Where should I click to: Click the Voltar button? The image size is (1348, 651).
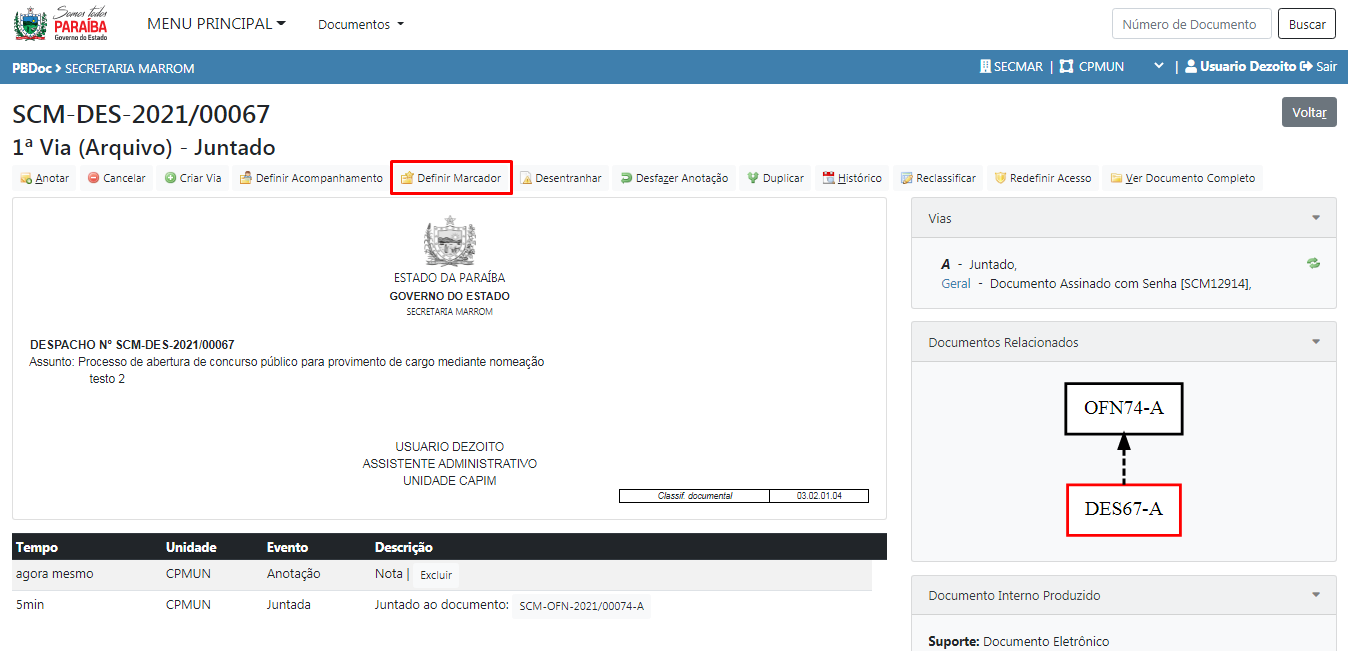tap(1308, 112)
